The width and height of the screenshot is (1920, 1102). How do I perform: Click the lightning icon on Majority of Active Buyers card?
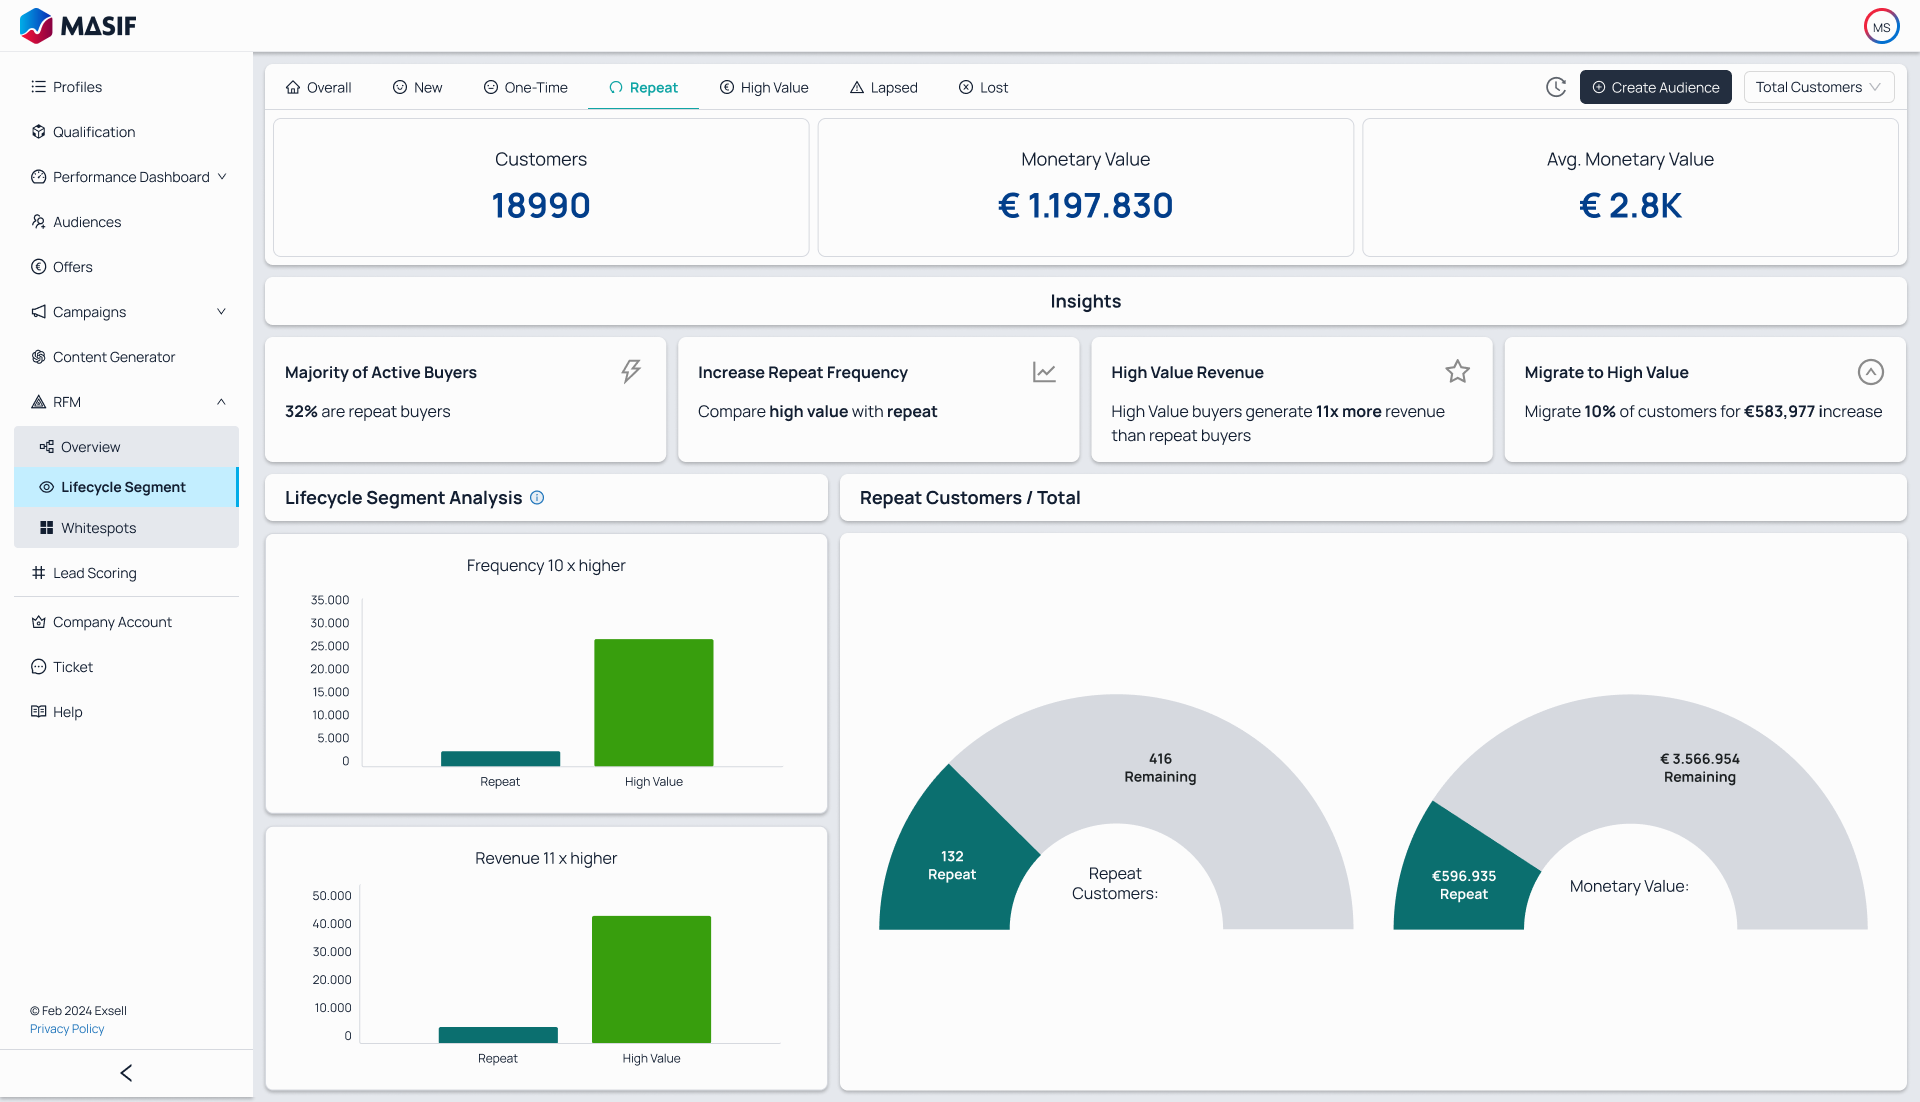tap(630, 371)
